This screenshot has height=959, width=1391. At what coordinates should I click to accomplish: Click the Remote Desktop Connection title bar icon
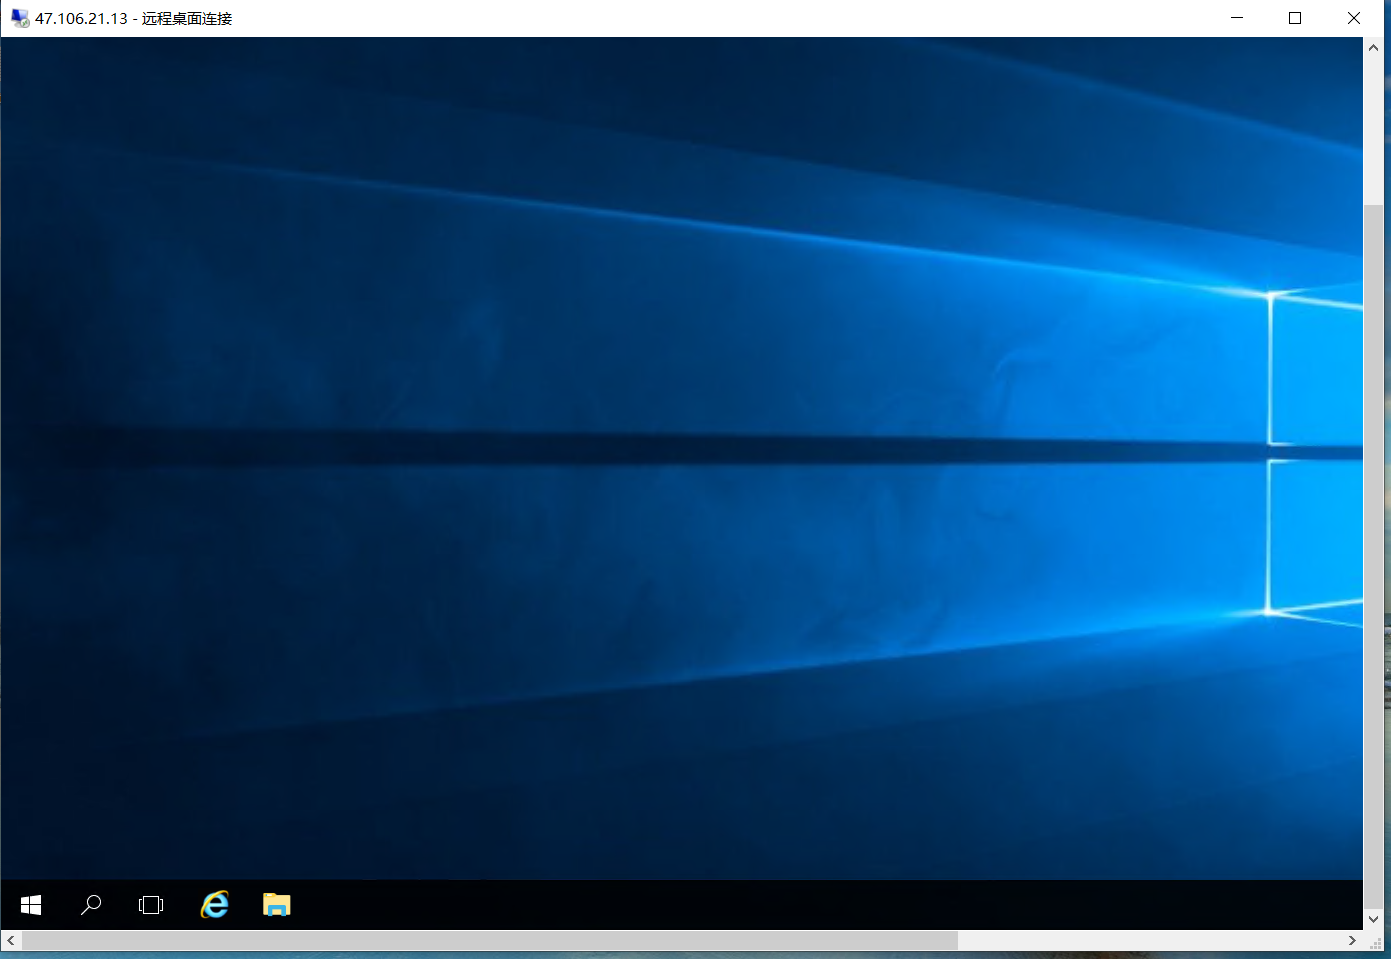(19, 18)
